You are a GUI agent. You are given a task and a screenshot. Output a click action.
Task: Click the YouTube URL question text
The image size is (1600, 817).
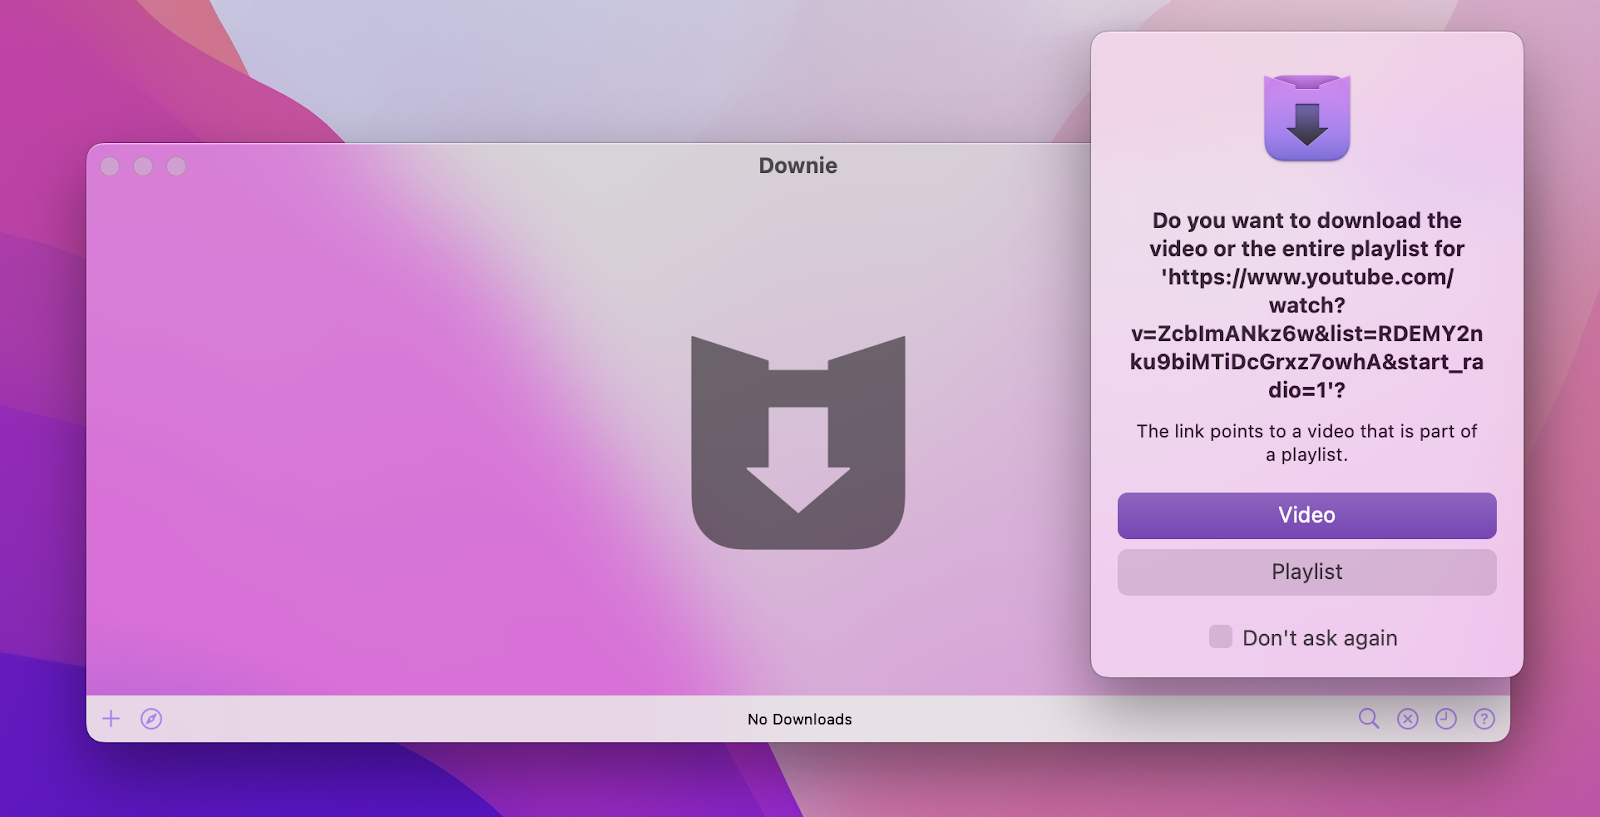[1307, 305]
